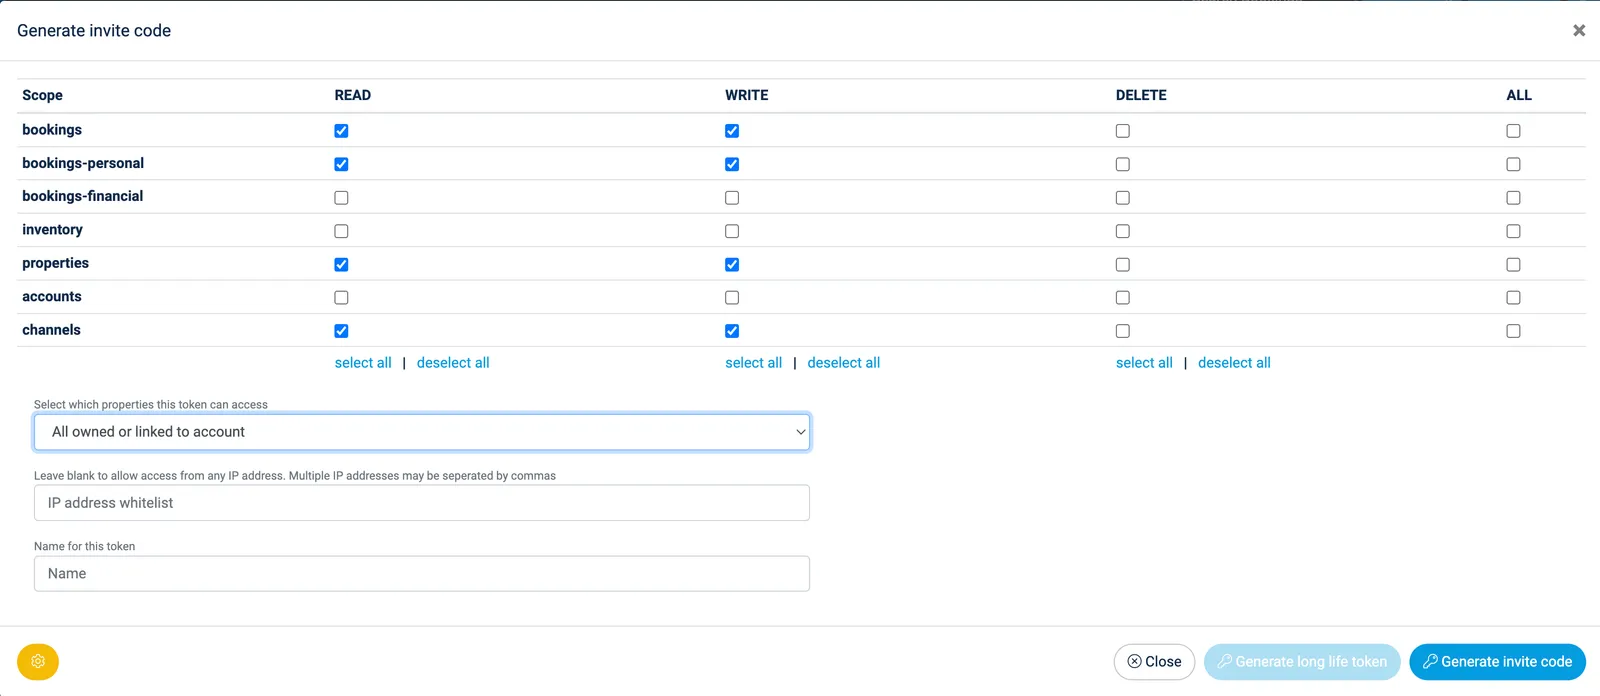Enable DELETE permission for bookings

coord(1123,131)
